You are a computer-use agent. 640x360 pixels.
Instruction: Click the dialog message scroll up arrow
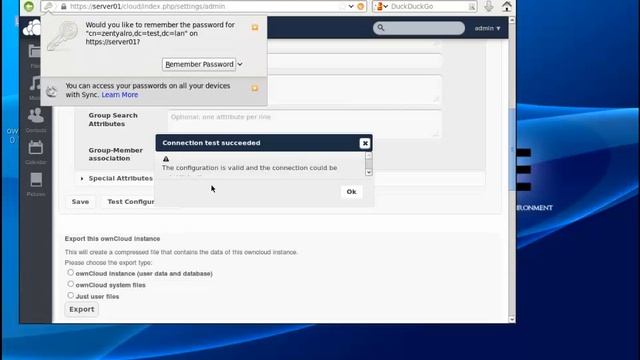(x=369, y=155)
